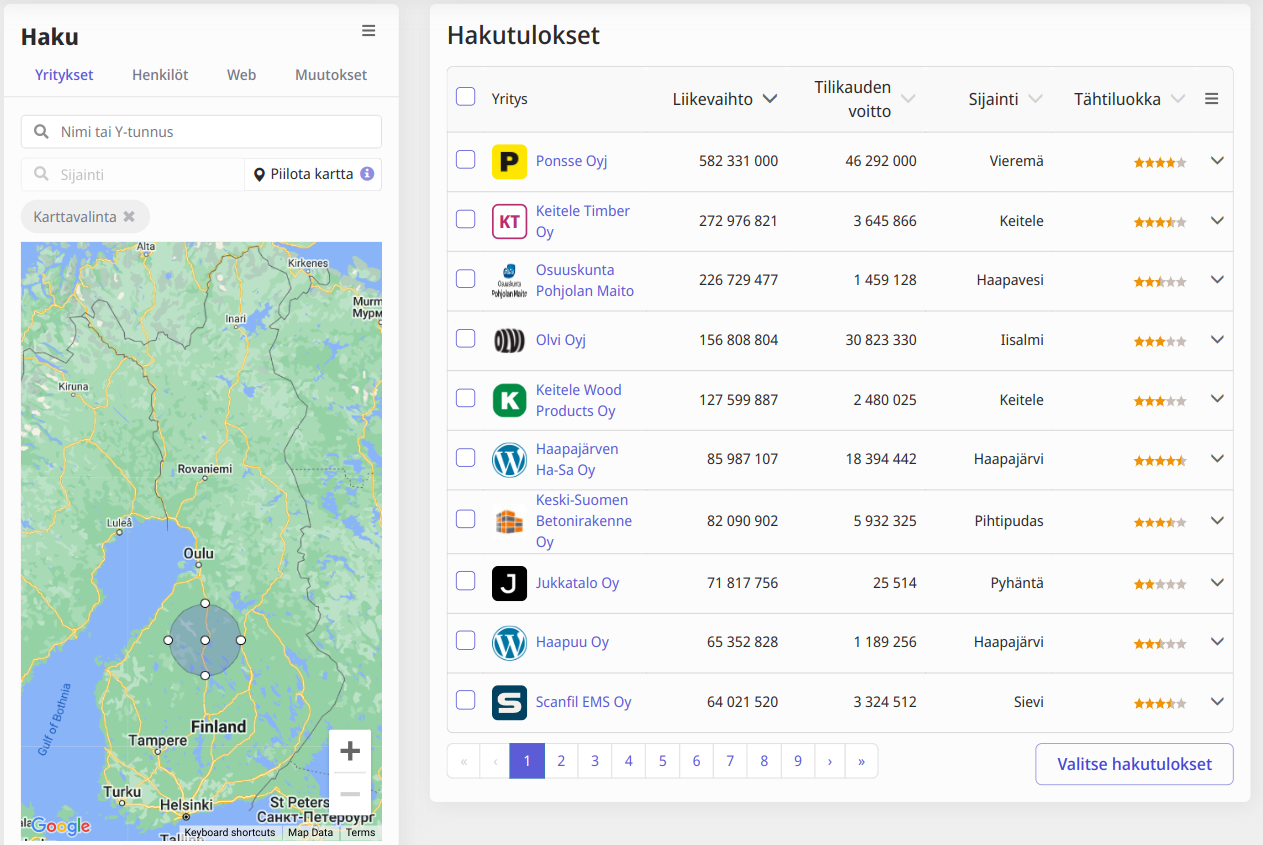
Task: Zoom in on the map
Action: click(350, 751)
